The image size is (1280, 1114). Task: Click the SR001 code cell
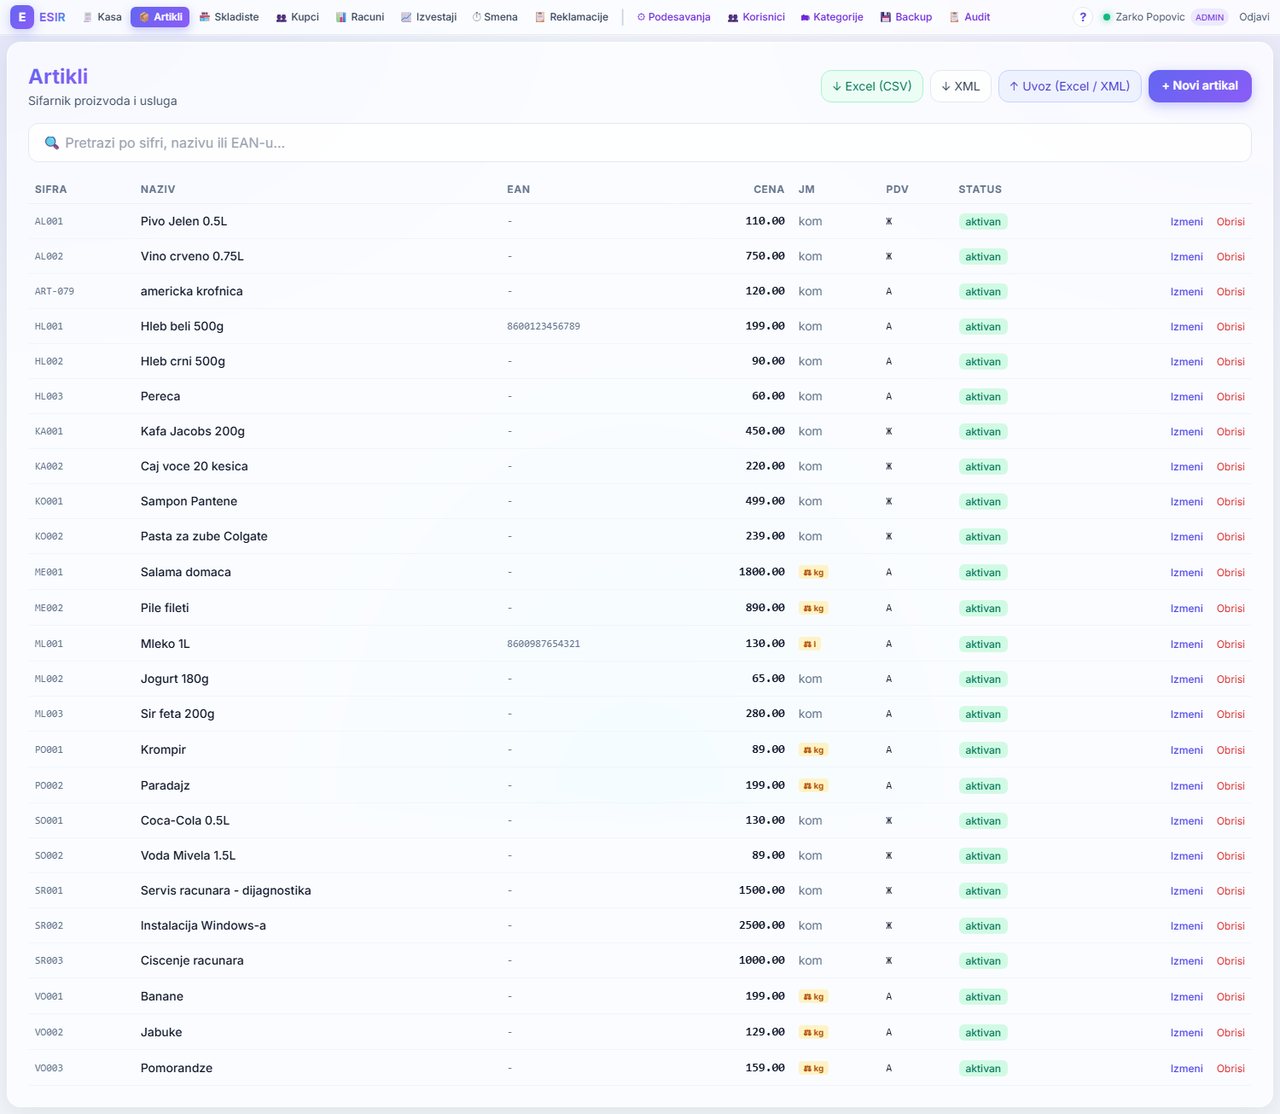click(49, 891)
